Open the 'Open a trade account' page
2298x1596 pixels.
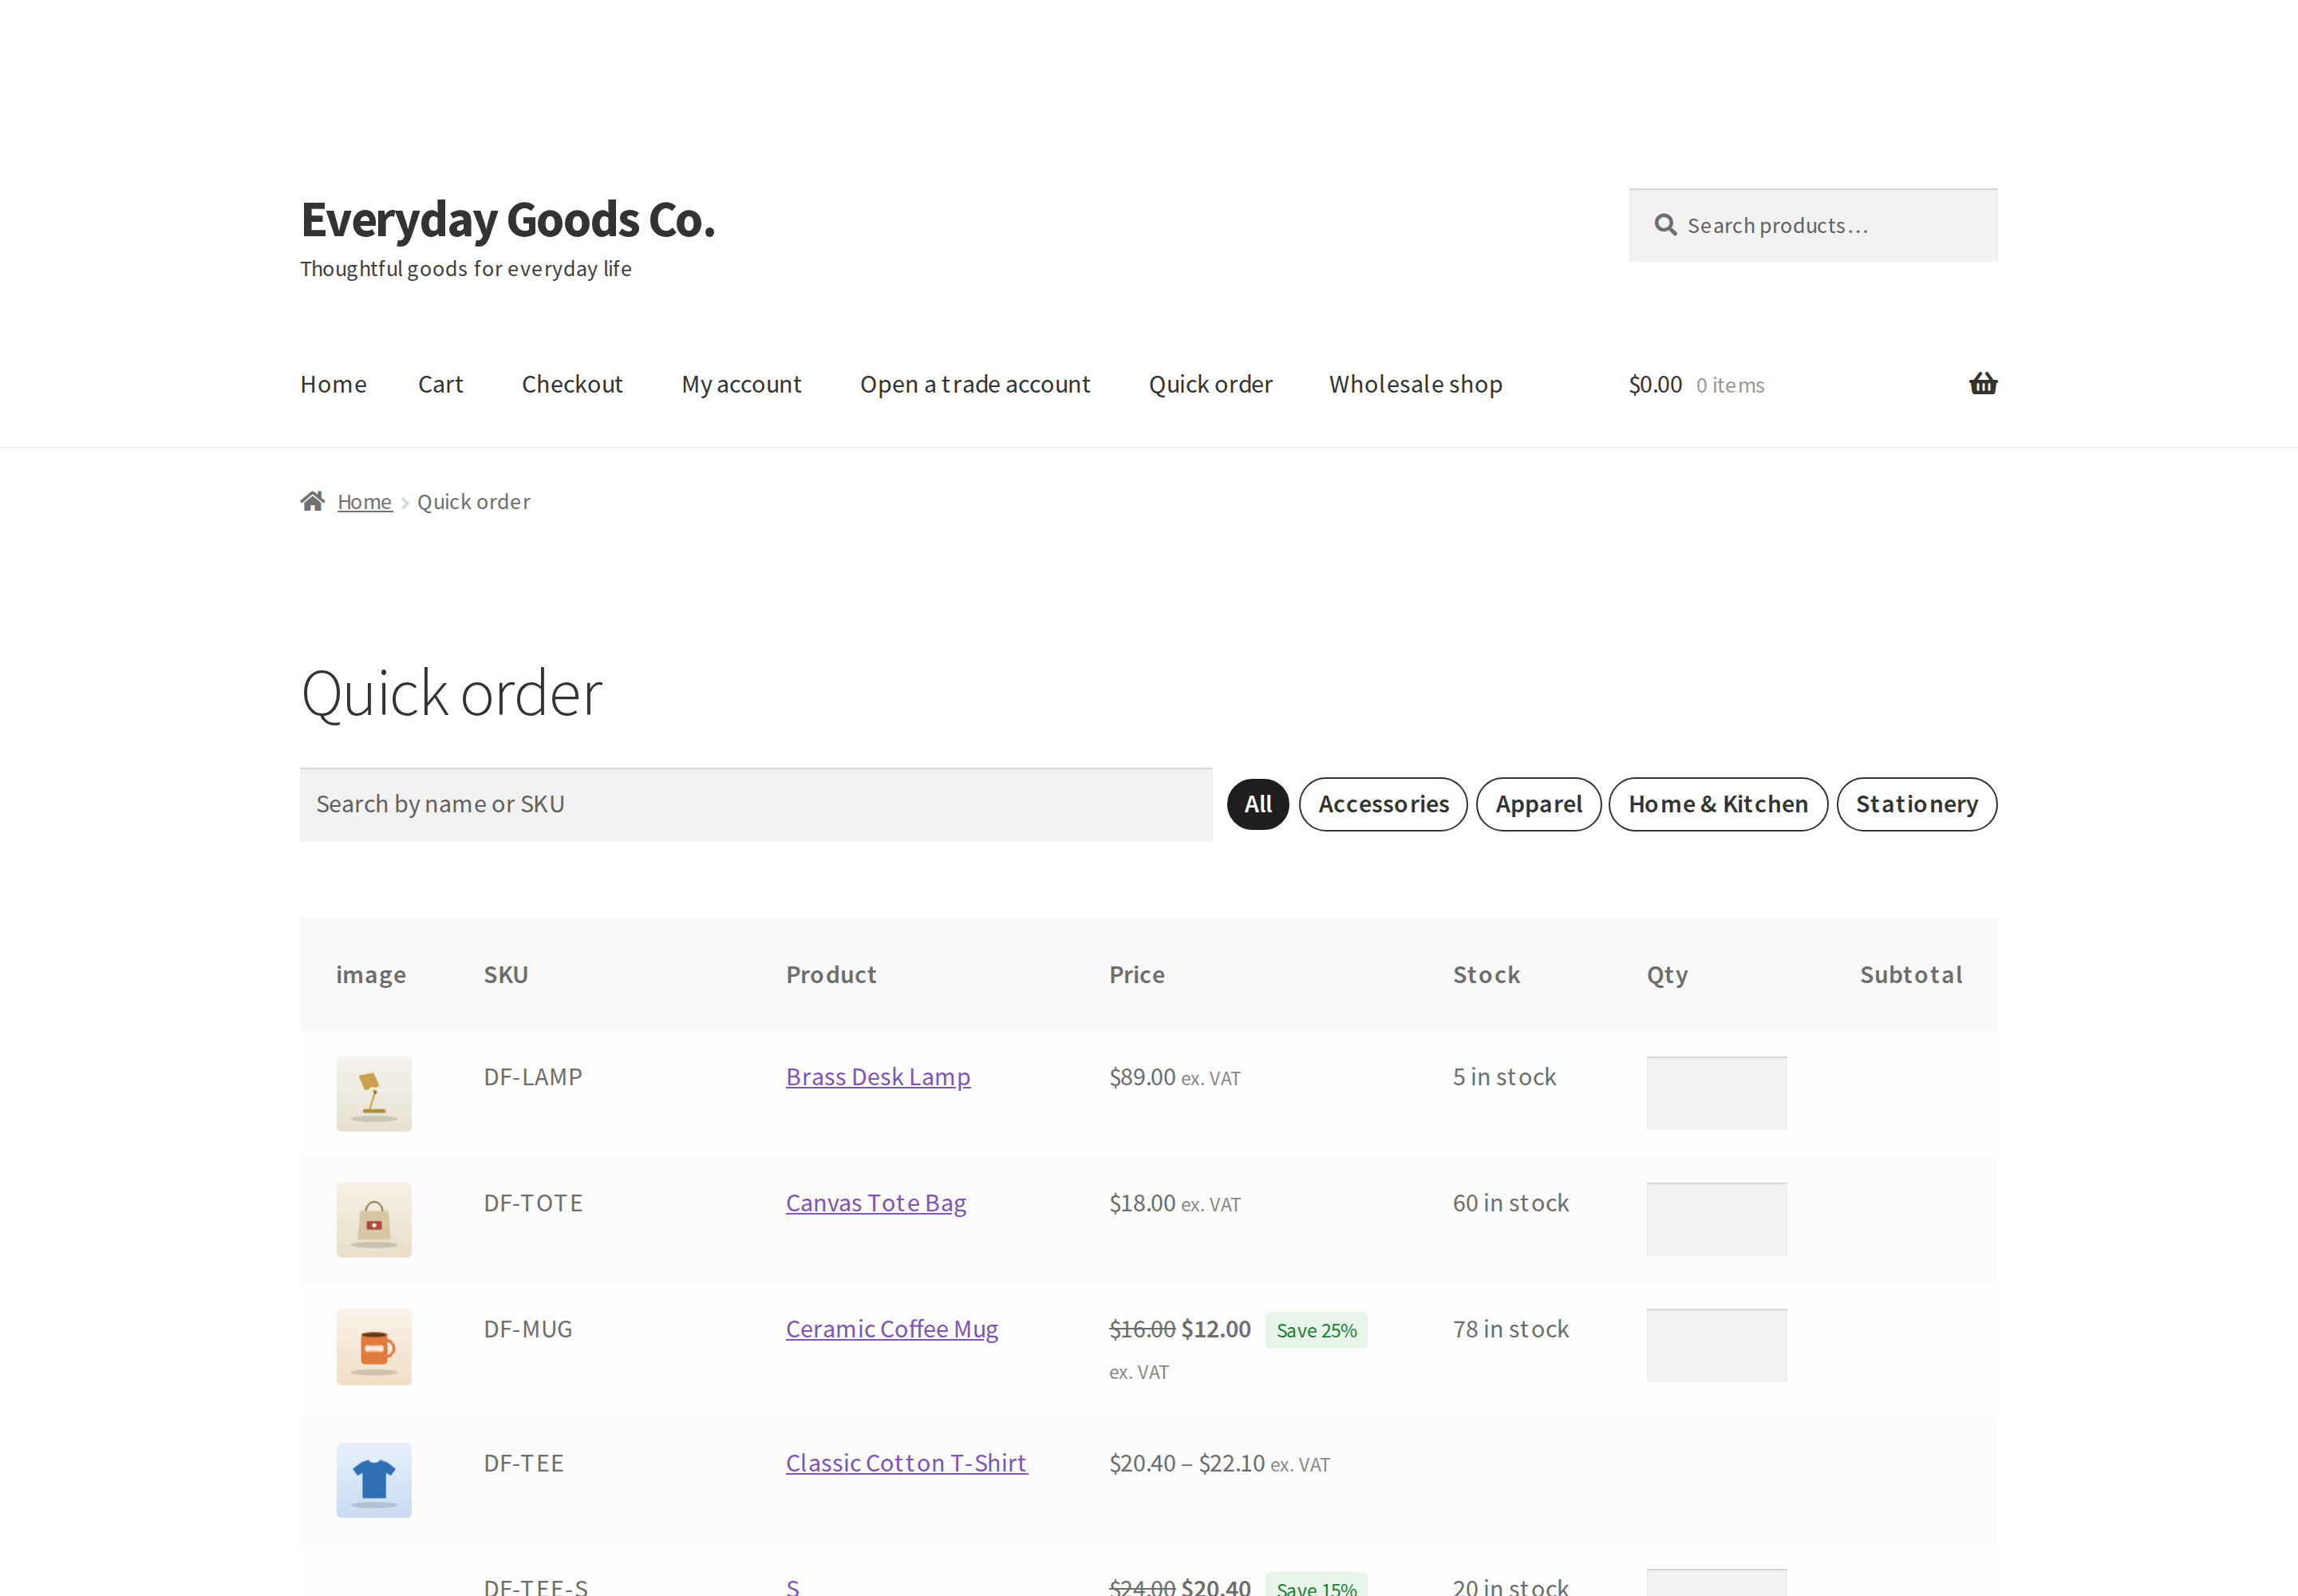click(x=975, y=384)
